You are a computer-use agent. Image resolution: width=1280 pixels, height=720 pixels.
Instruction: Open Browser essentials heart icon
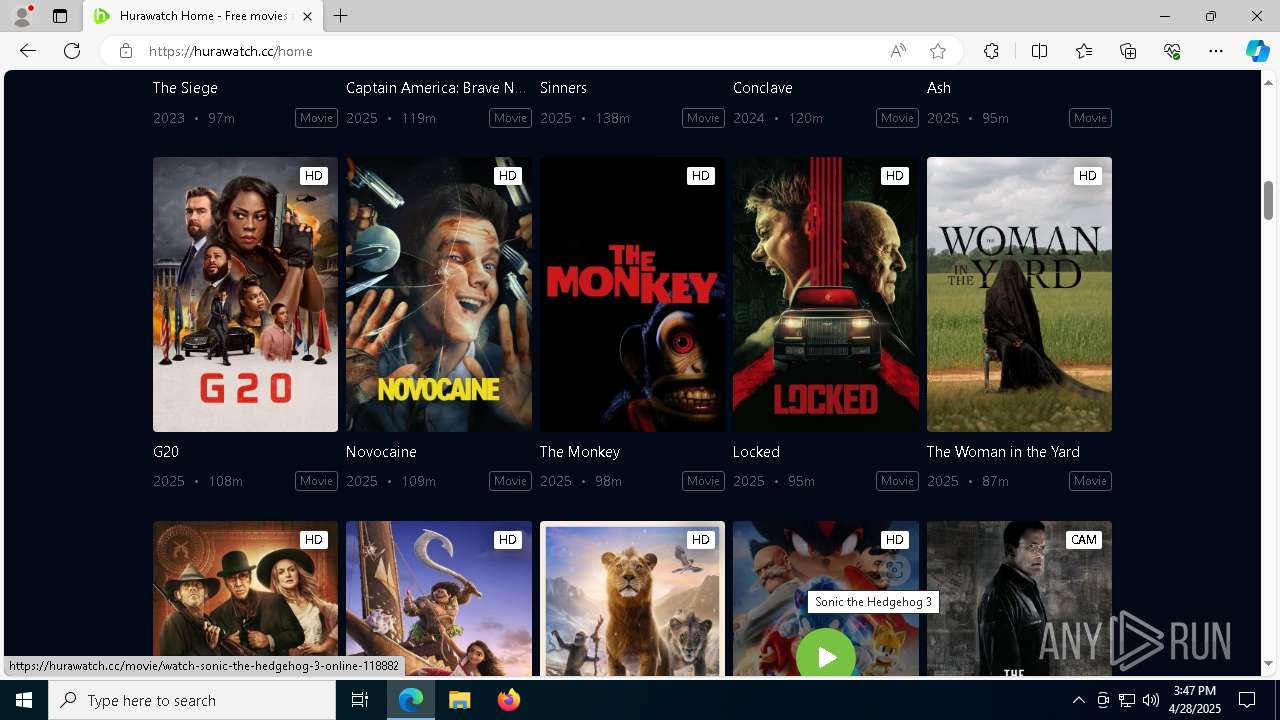click(1172, 51)
